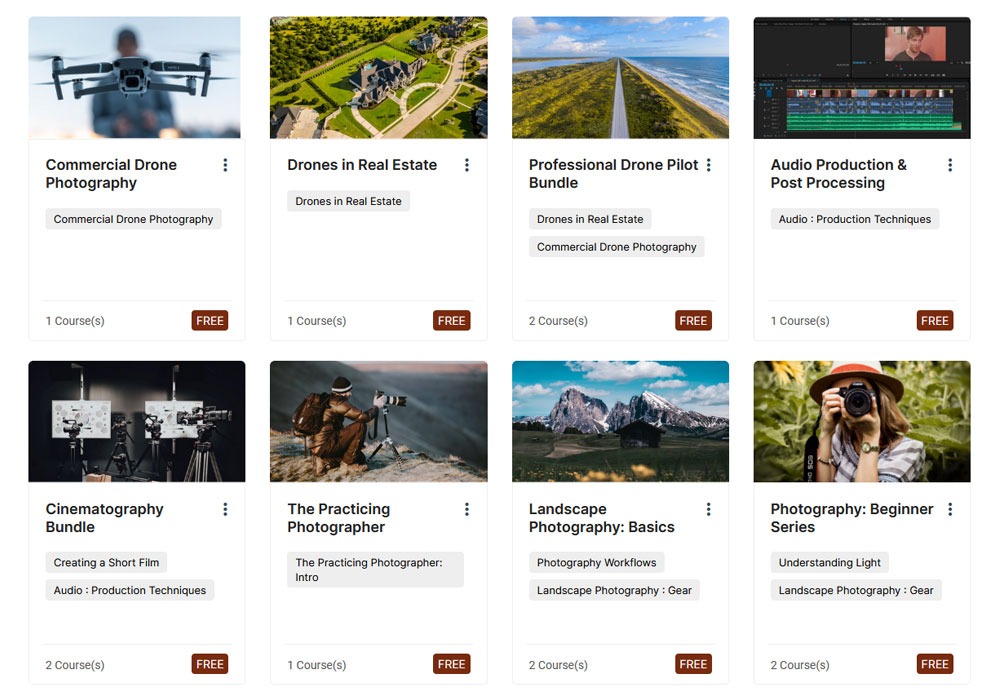Click the video editing software thumbnail

(x=861, y=77)
